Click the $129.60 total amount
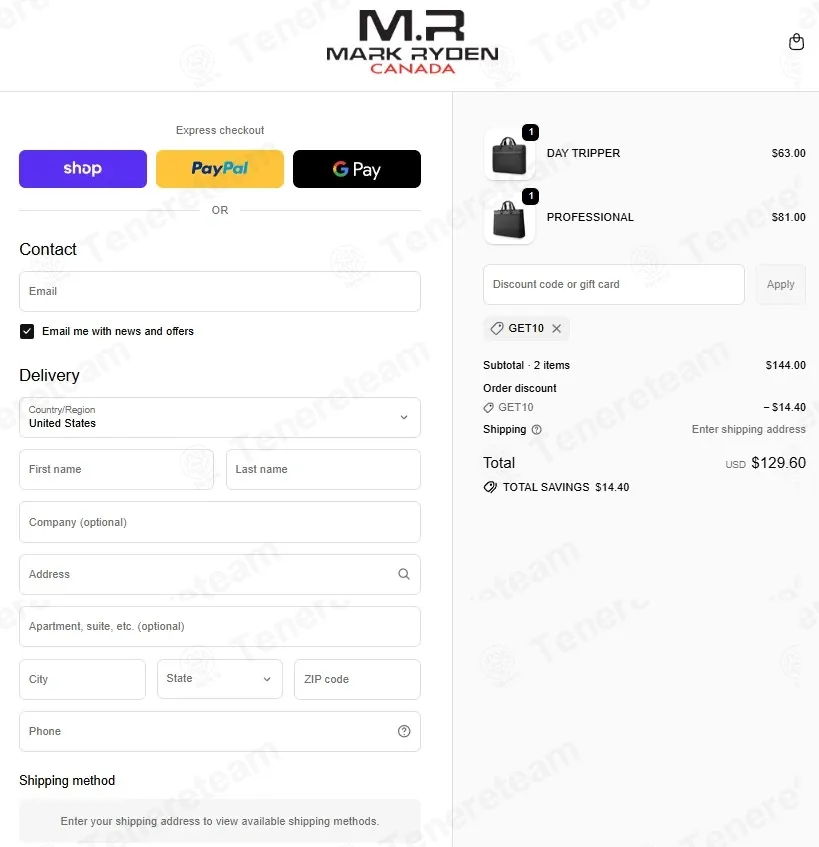 point(778,463)
